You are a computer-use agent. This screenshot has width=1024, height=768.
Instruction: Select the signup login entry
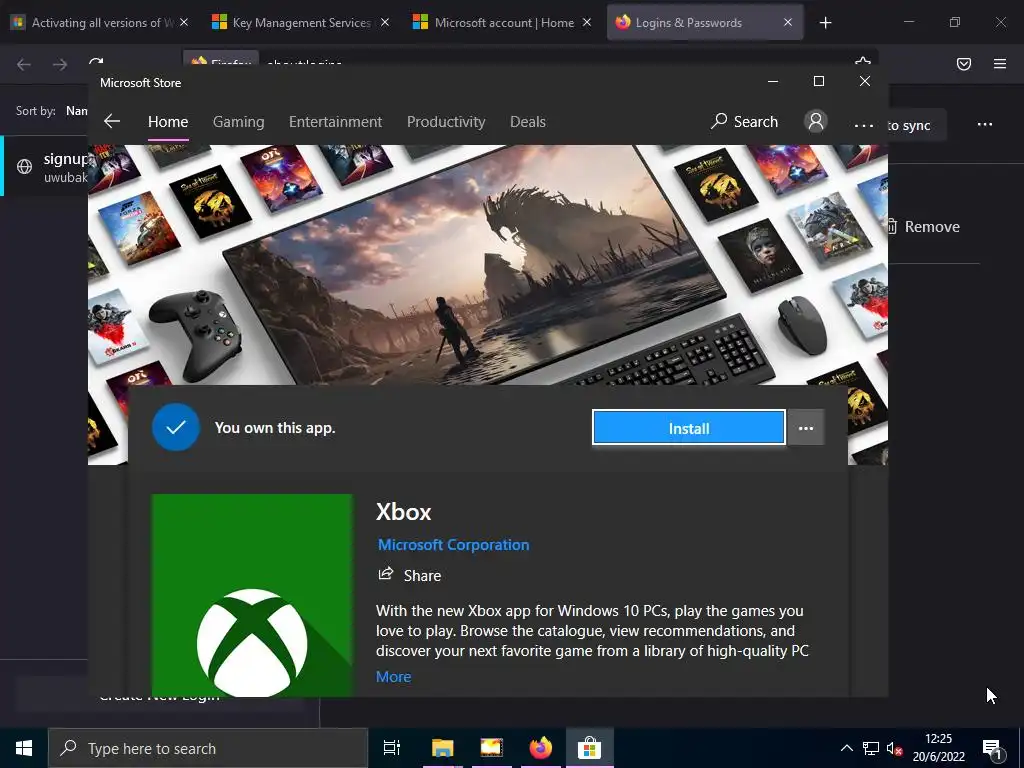click(x=44, y=167)
